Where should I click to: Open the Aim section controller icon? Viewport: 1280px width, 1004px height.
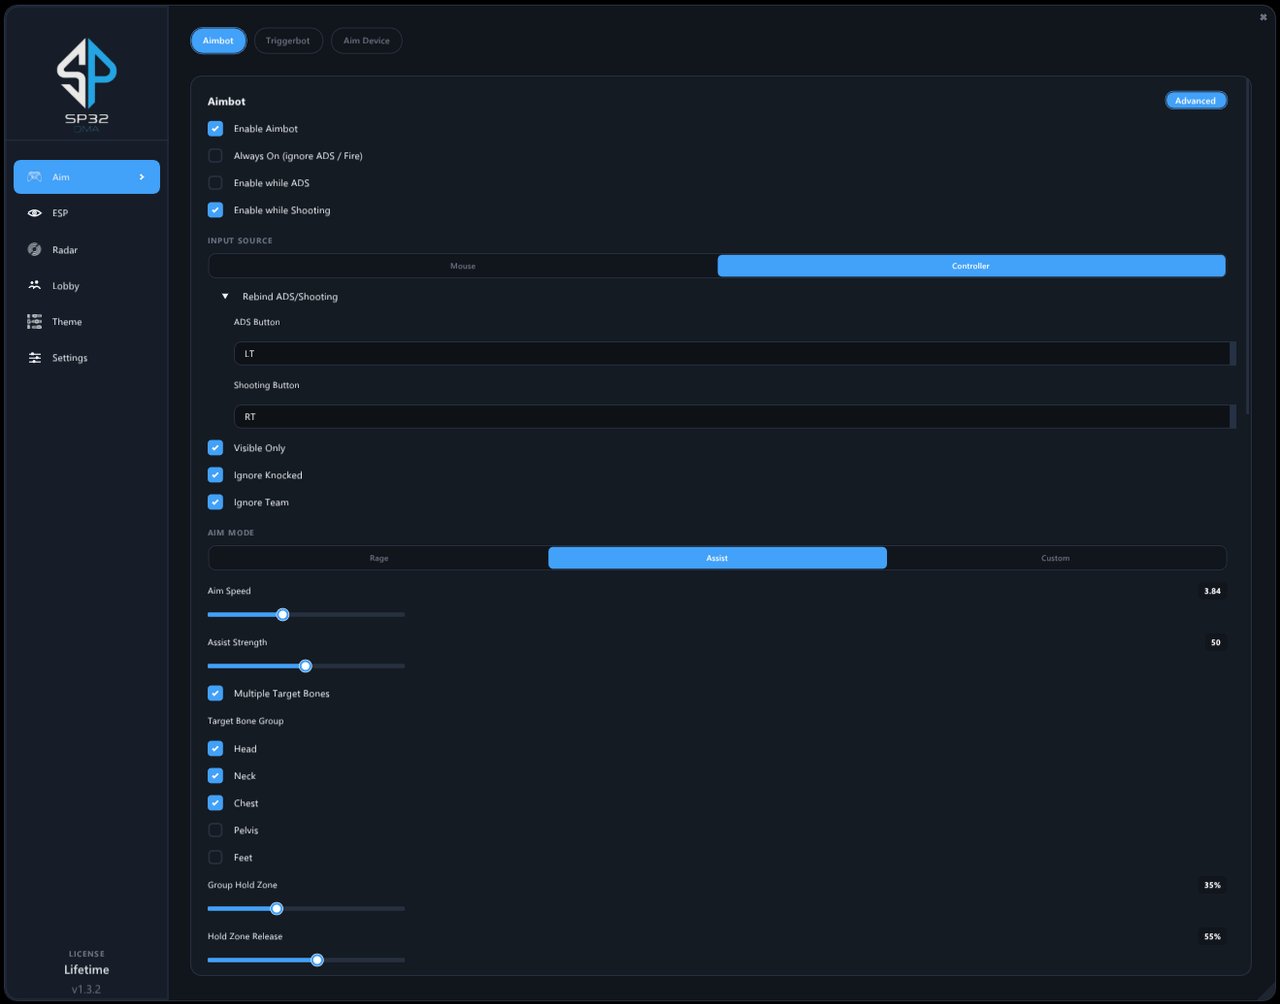[x=35, y=177]
